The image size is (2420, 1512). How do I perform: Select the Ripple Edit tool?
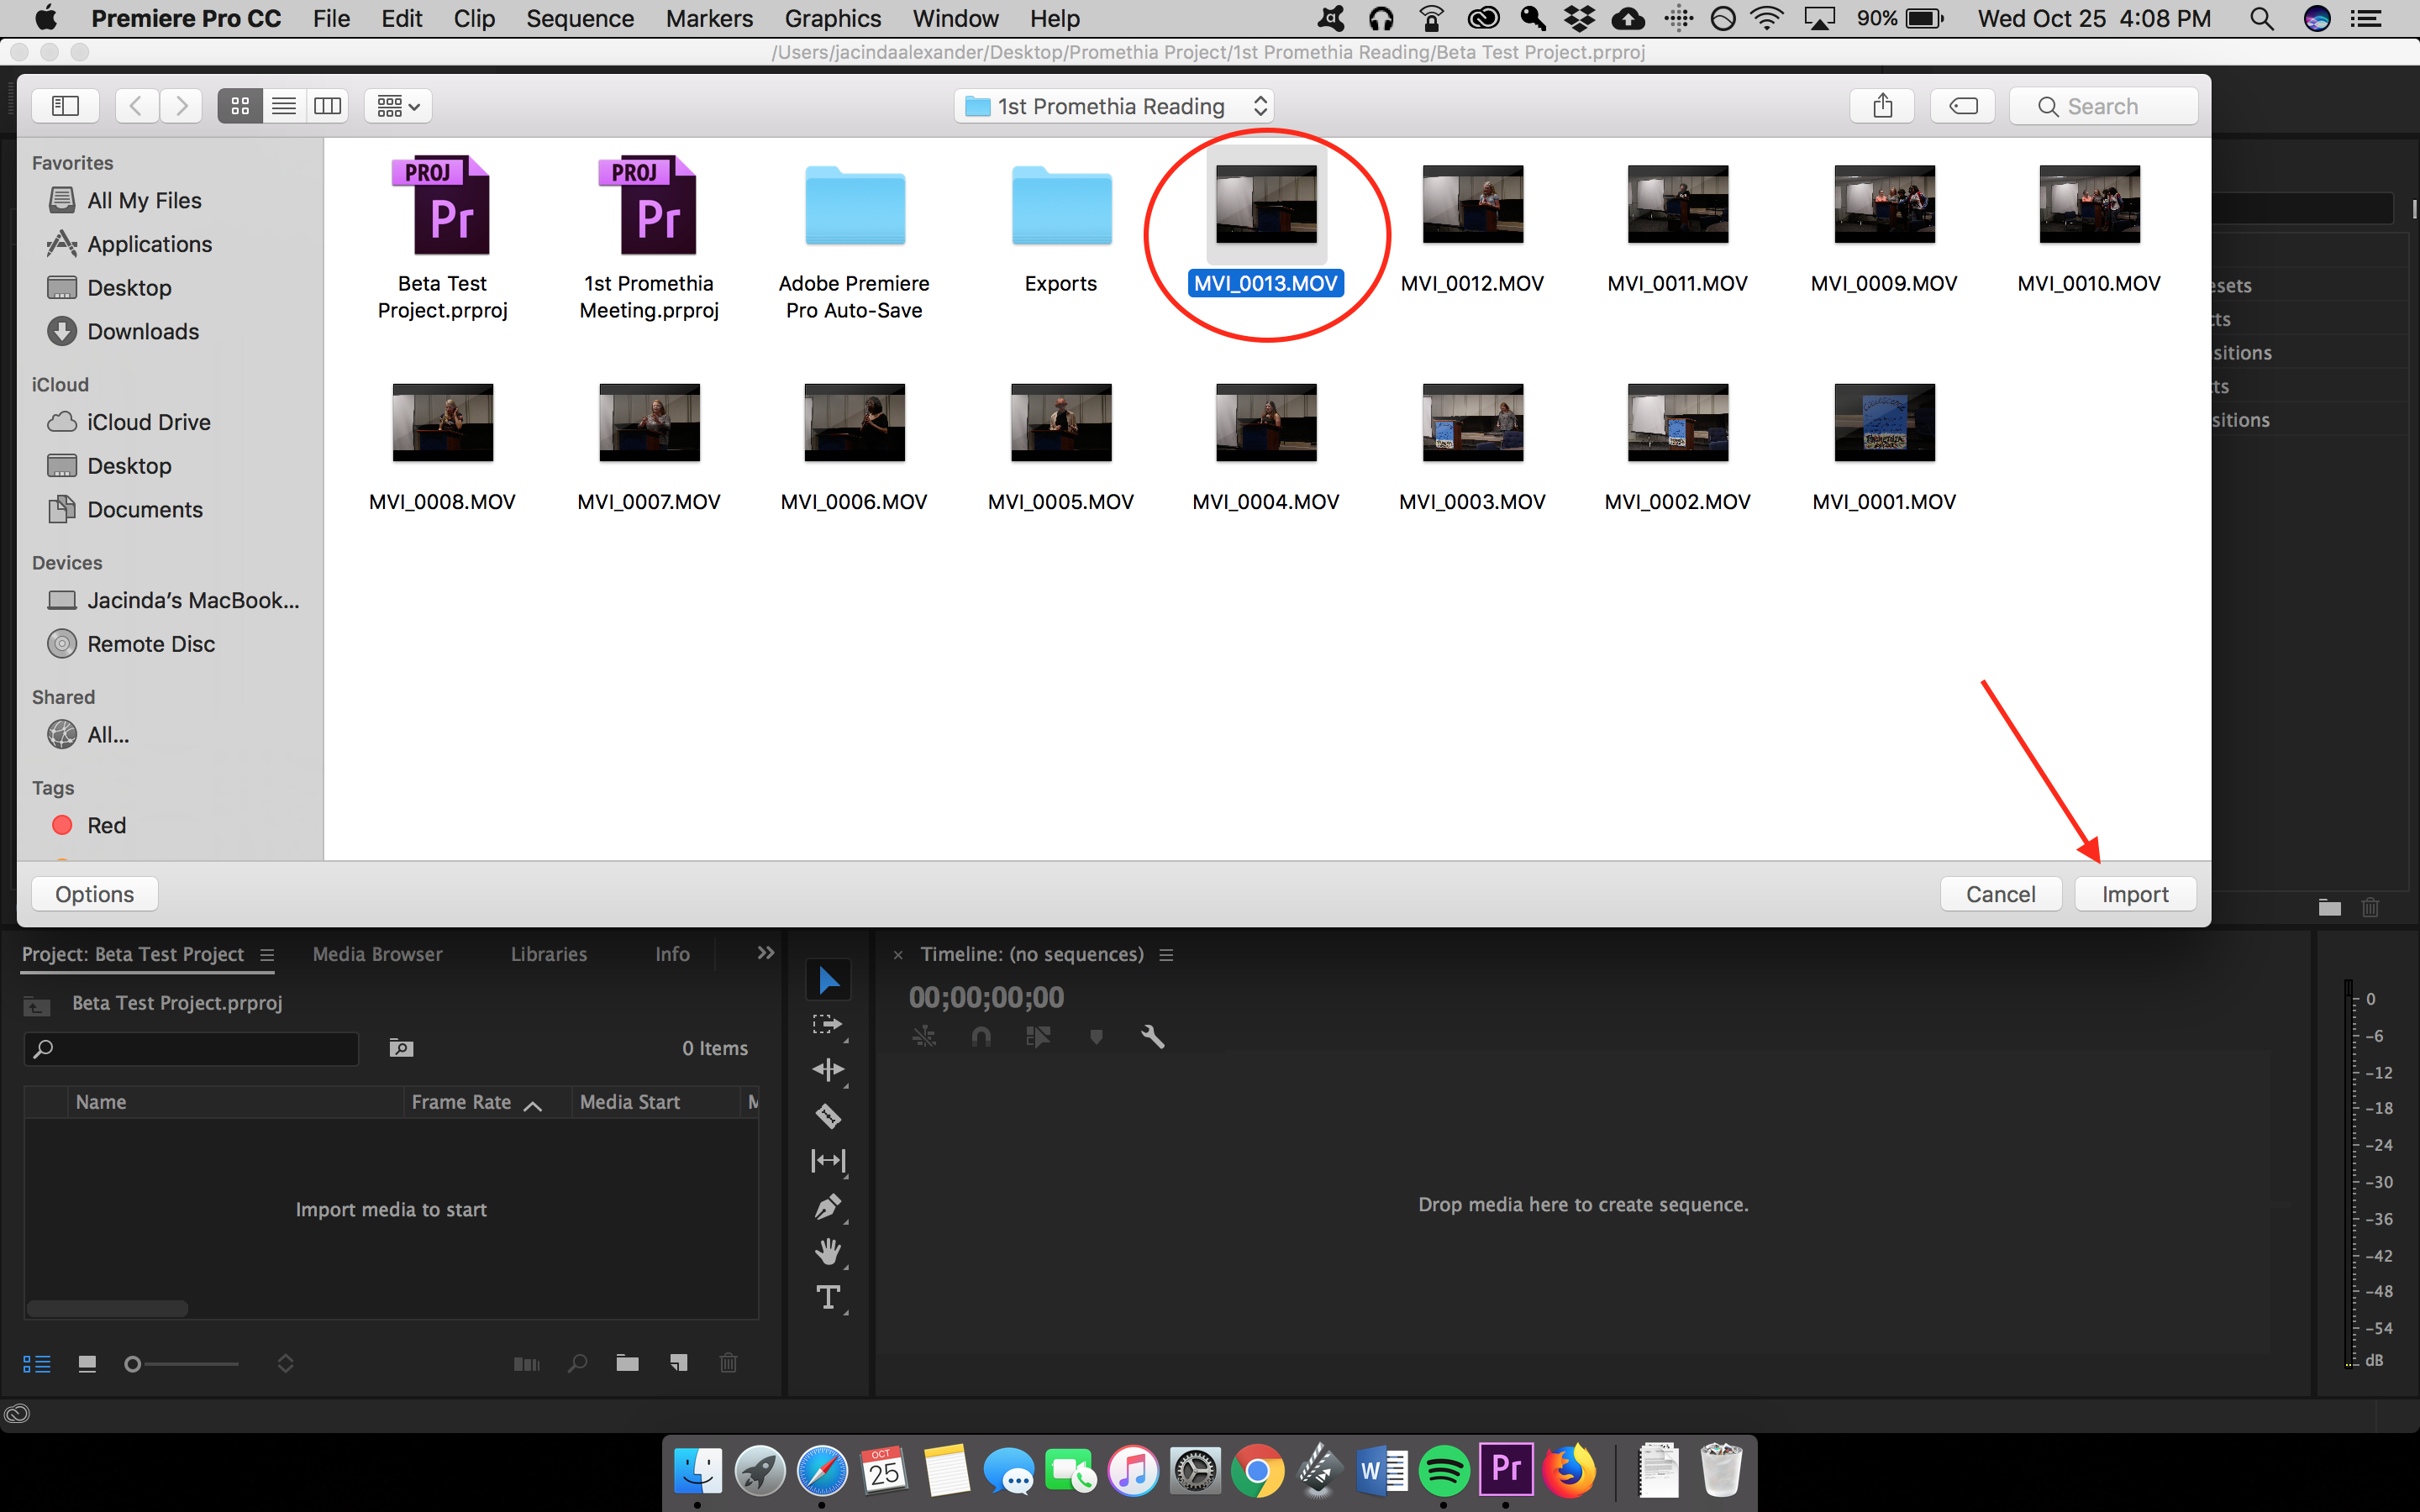pos(828,1070)
